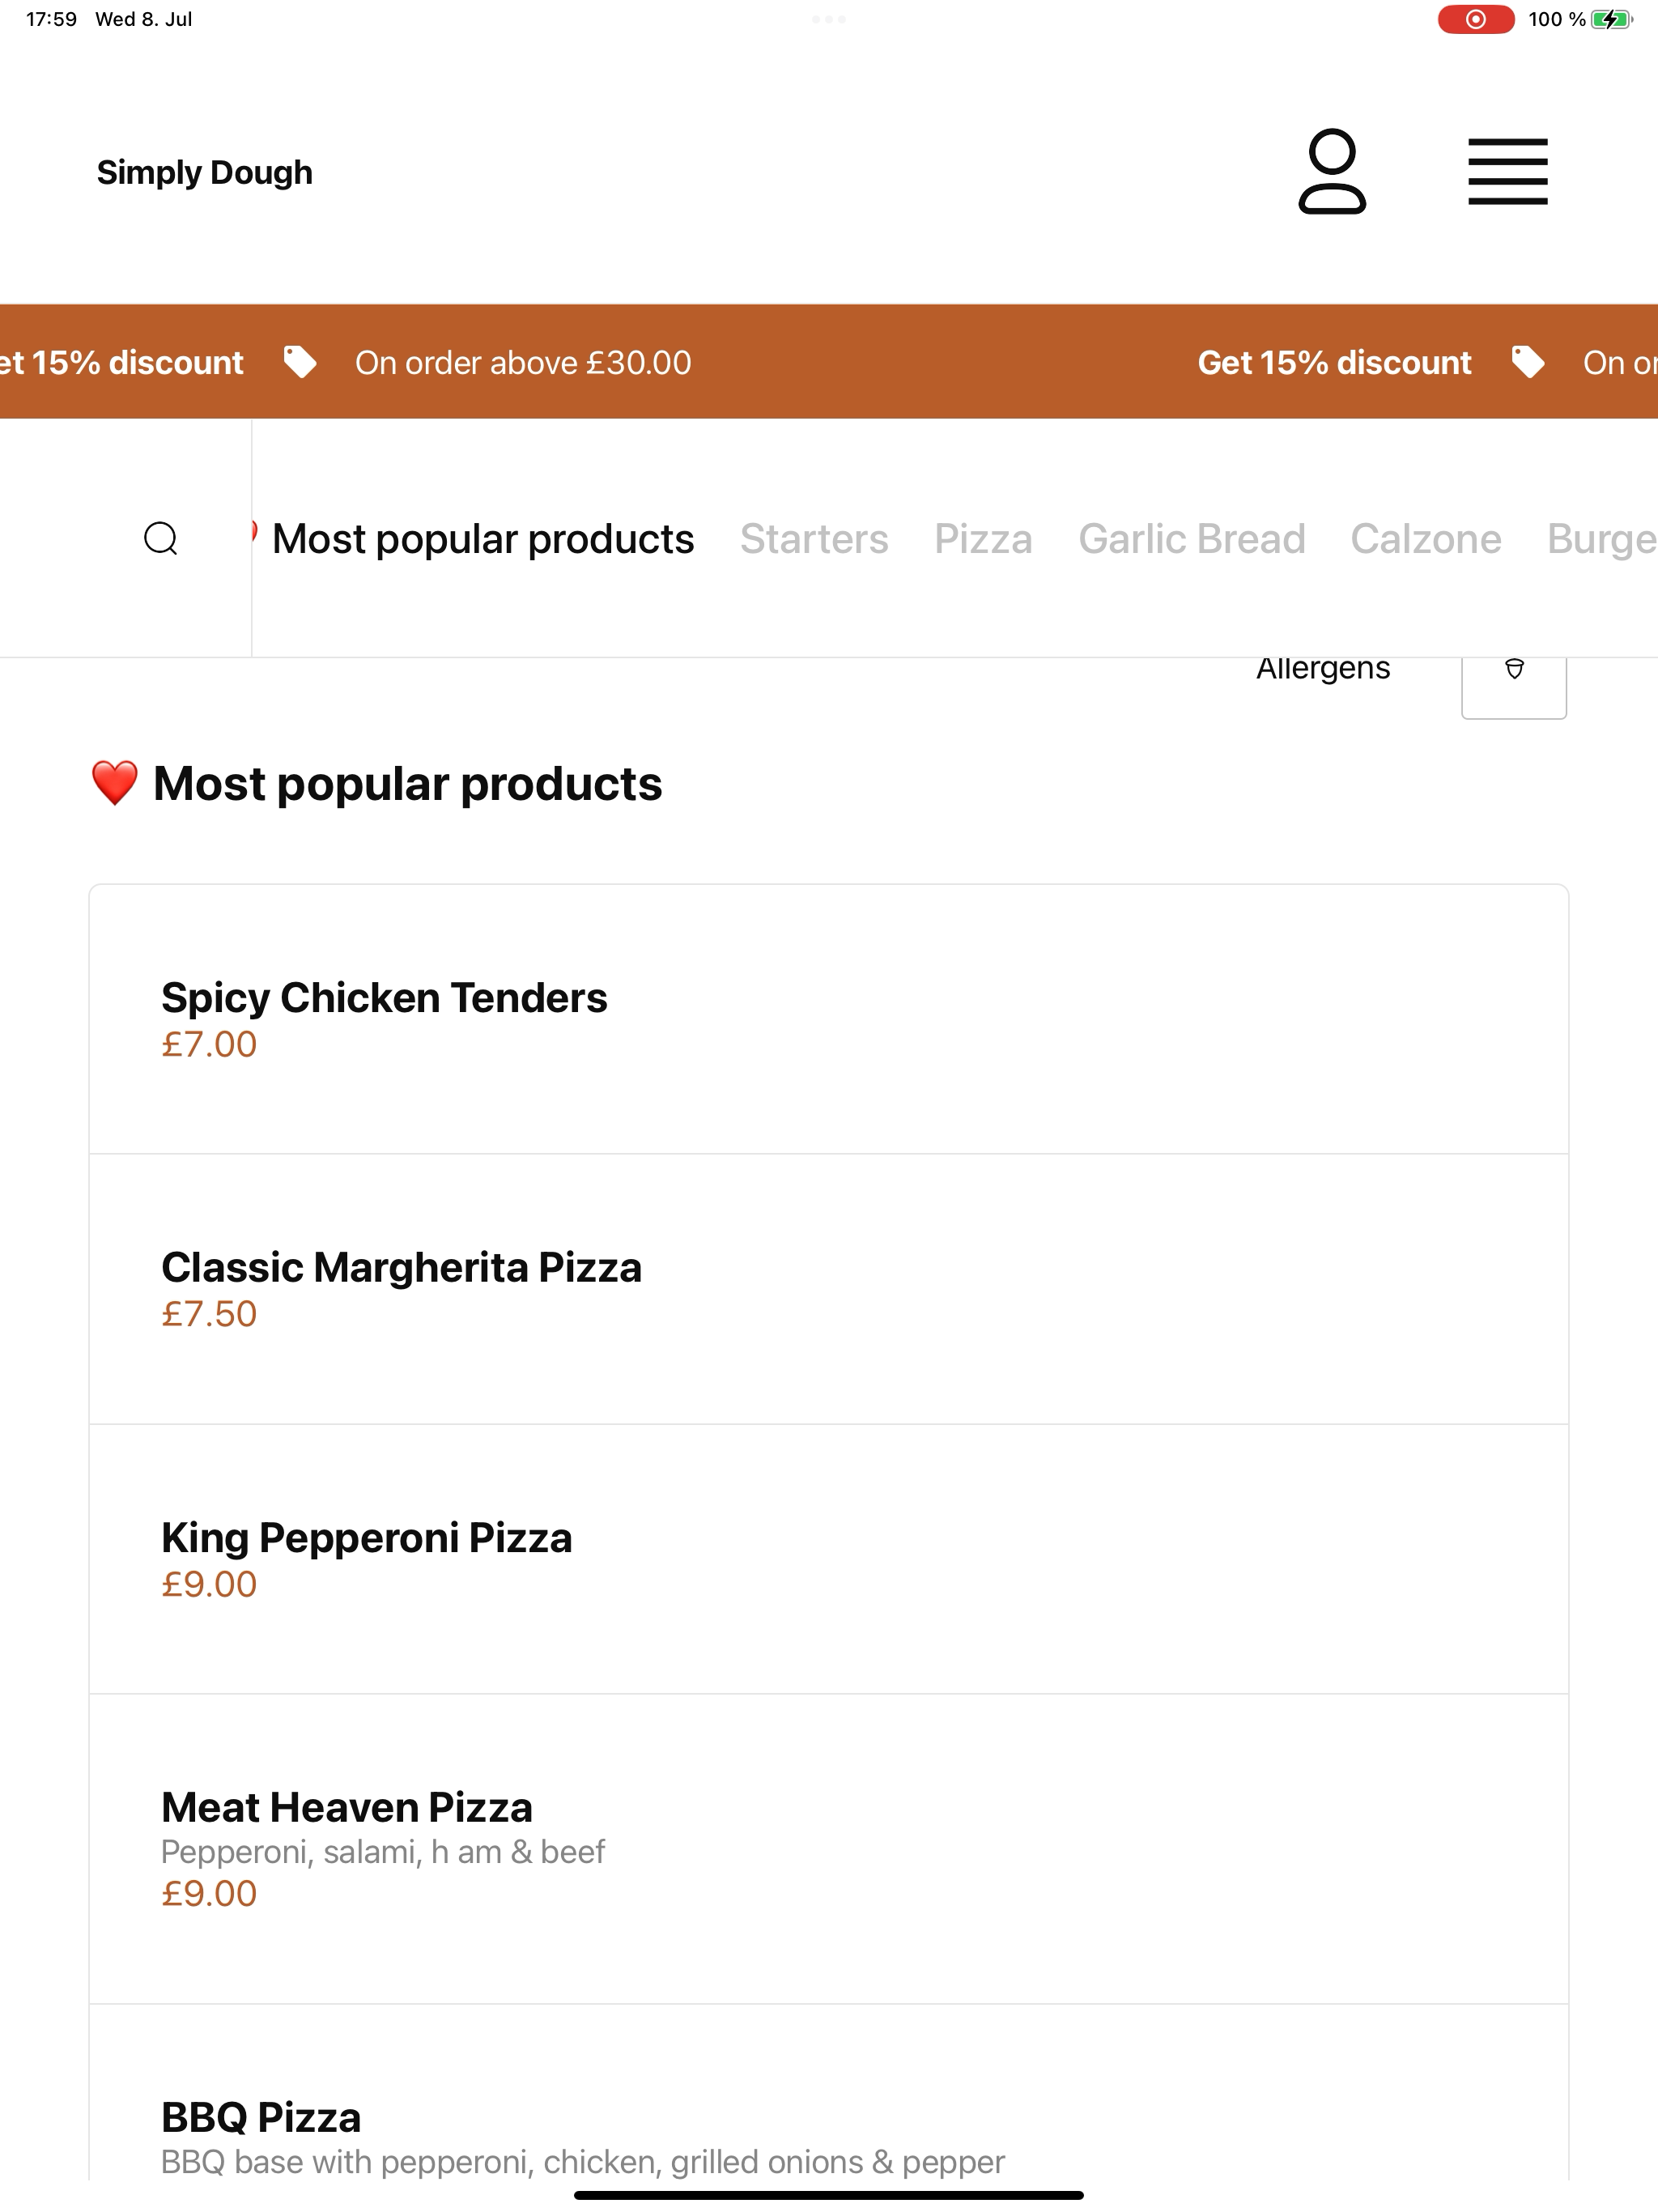Image resolution: width=1658 pixels, height=2212 pixels.
Task: Open BBQ Pizza item
Action: coord(829,2093)
